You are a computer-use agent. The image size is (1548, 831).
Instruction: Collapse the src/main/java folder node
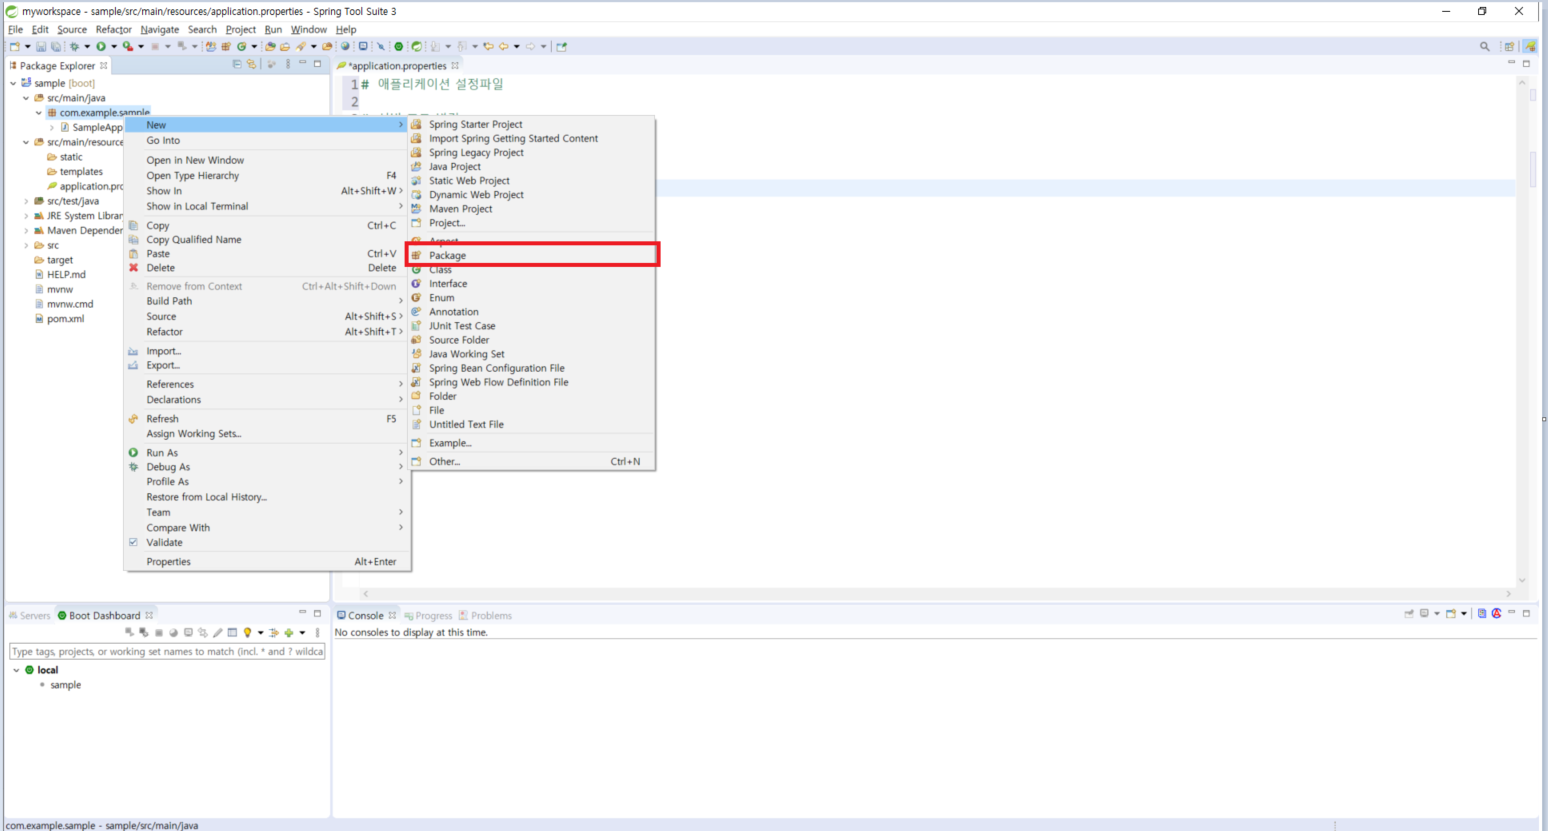point(26,98)
